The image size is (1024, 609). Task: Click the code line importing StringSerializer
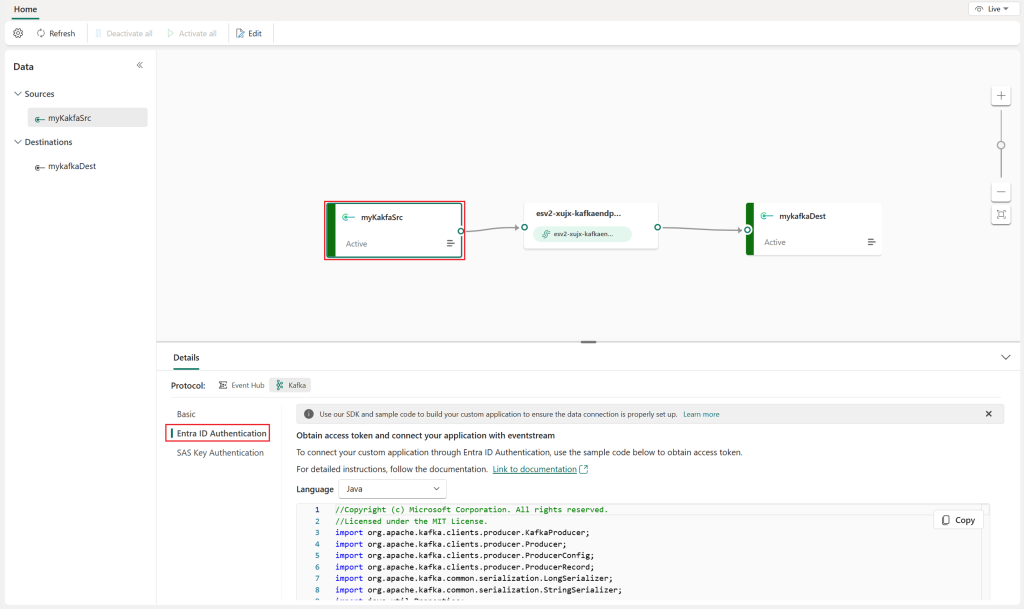[479, 590]
